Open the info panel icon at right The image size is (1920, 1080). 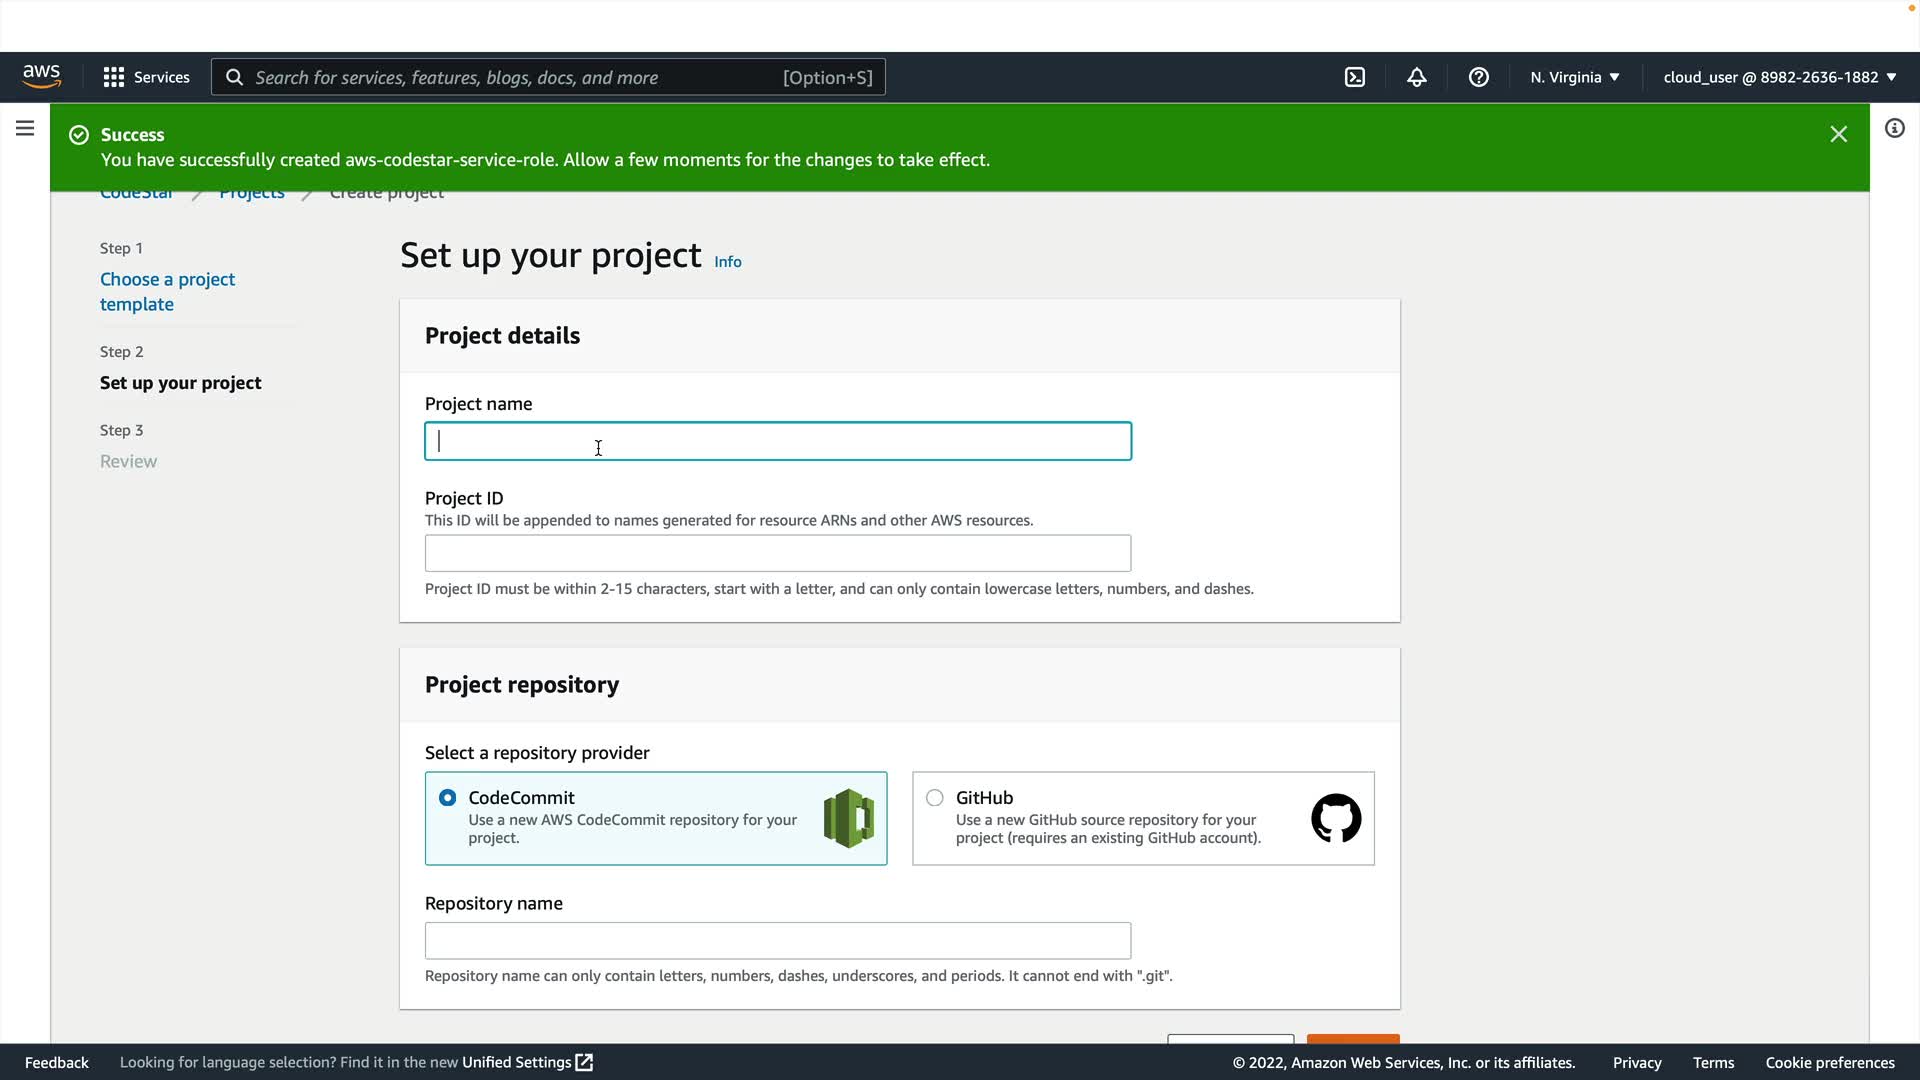1894,128
